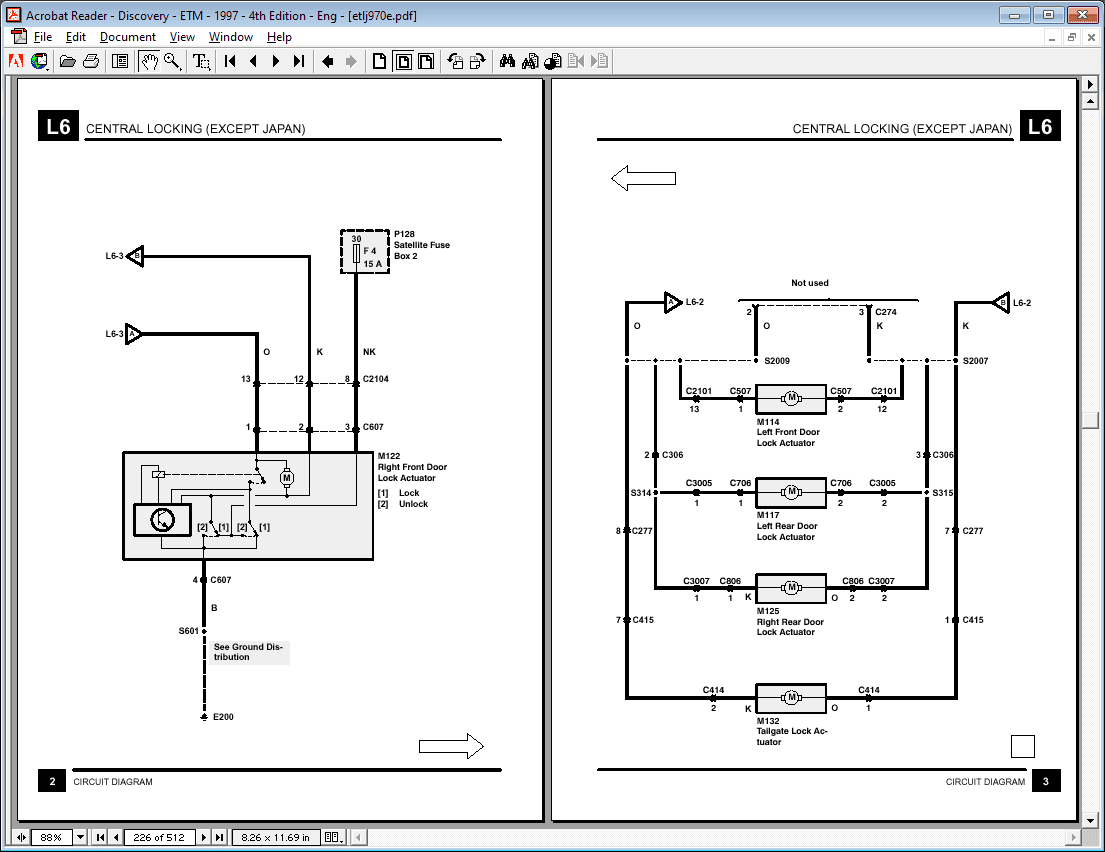
Task: Go to first page using toolbar
Action: click(x=230, y=61)
